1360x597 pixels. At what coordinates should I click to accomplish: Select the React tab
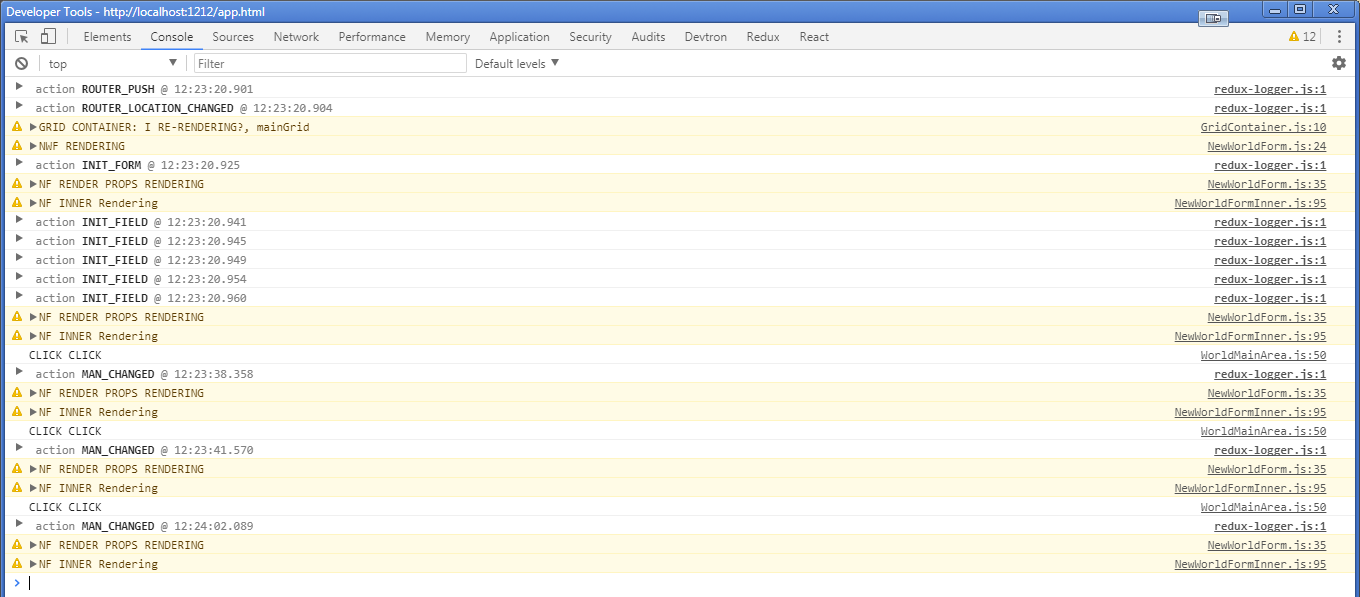[814, 37]
